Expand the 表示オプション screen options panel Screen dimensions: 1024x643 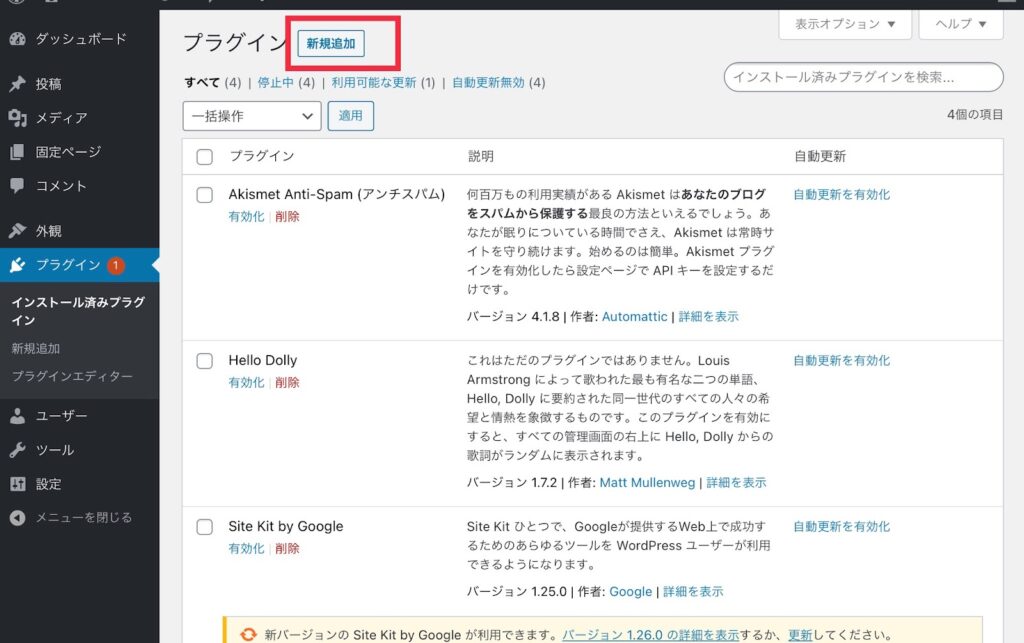coord(844,24)
